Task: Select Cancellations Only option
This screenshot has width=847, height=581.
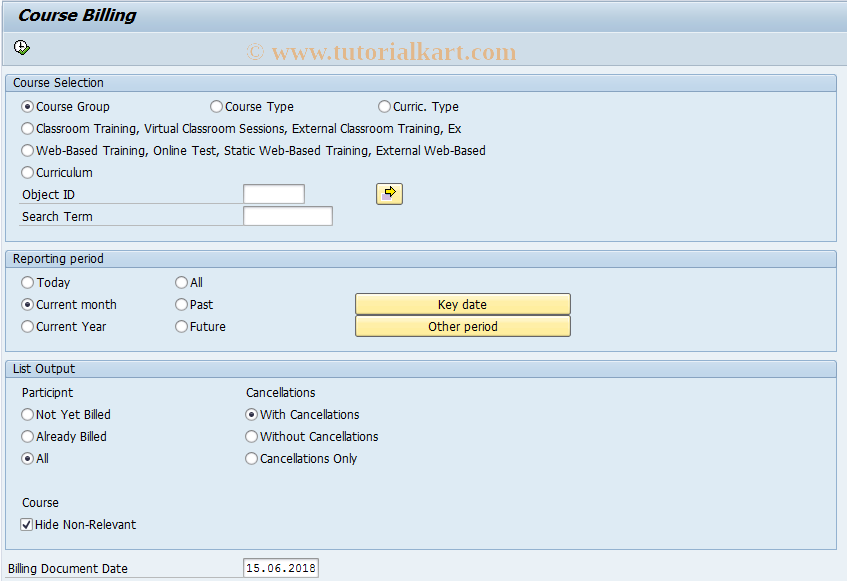Action: click(251, 459)
